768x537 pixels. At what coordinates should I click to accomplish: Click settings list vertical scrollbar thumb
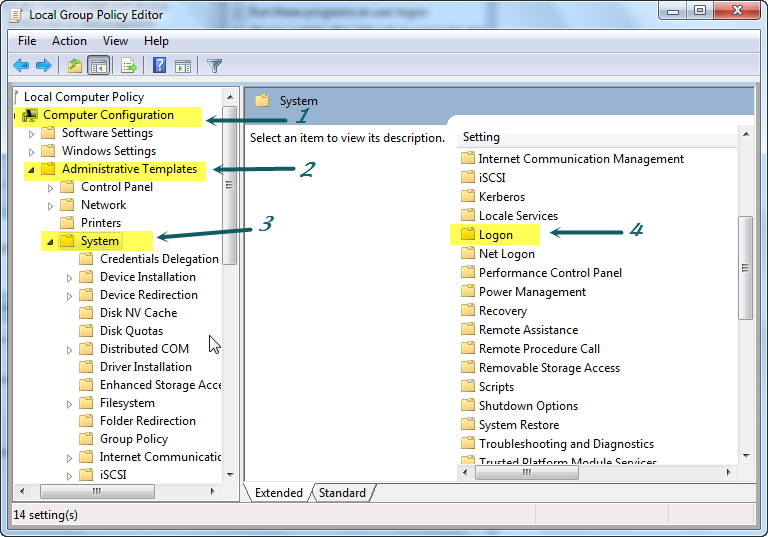745,268
